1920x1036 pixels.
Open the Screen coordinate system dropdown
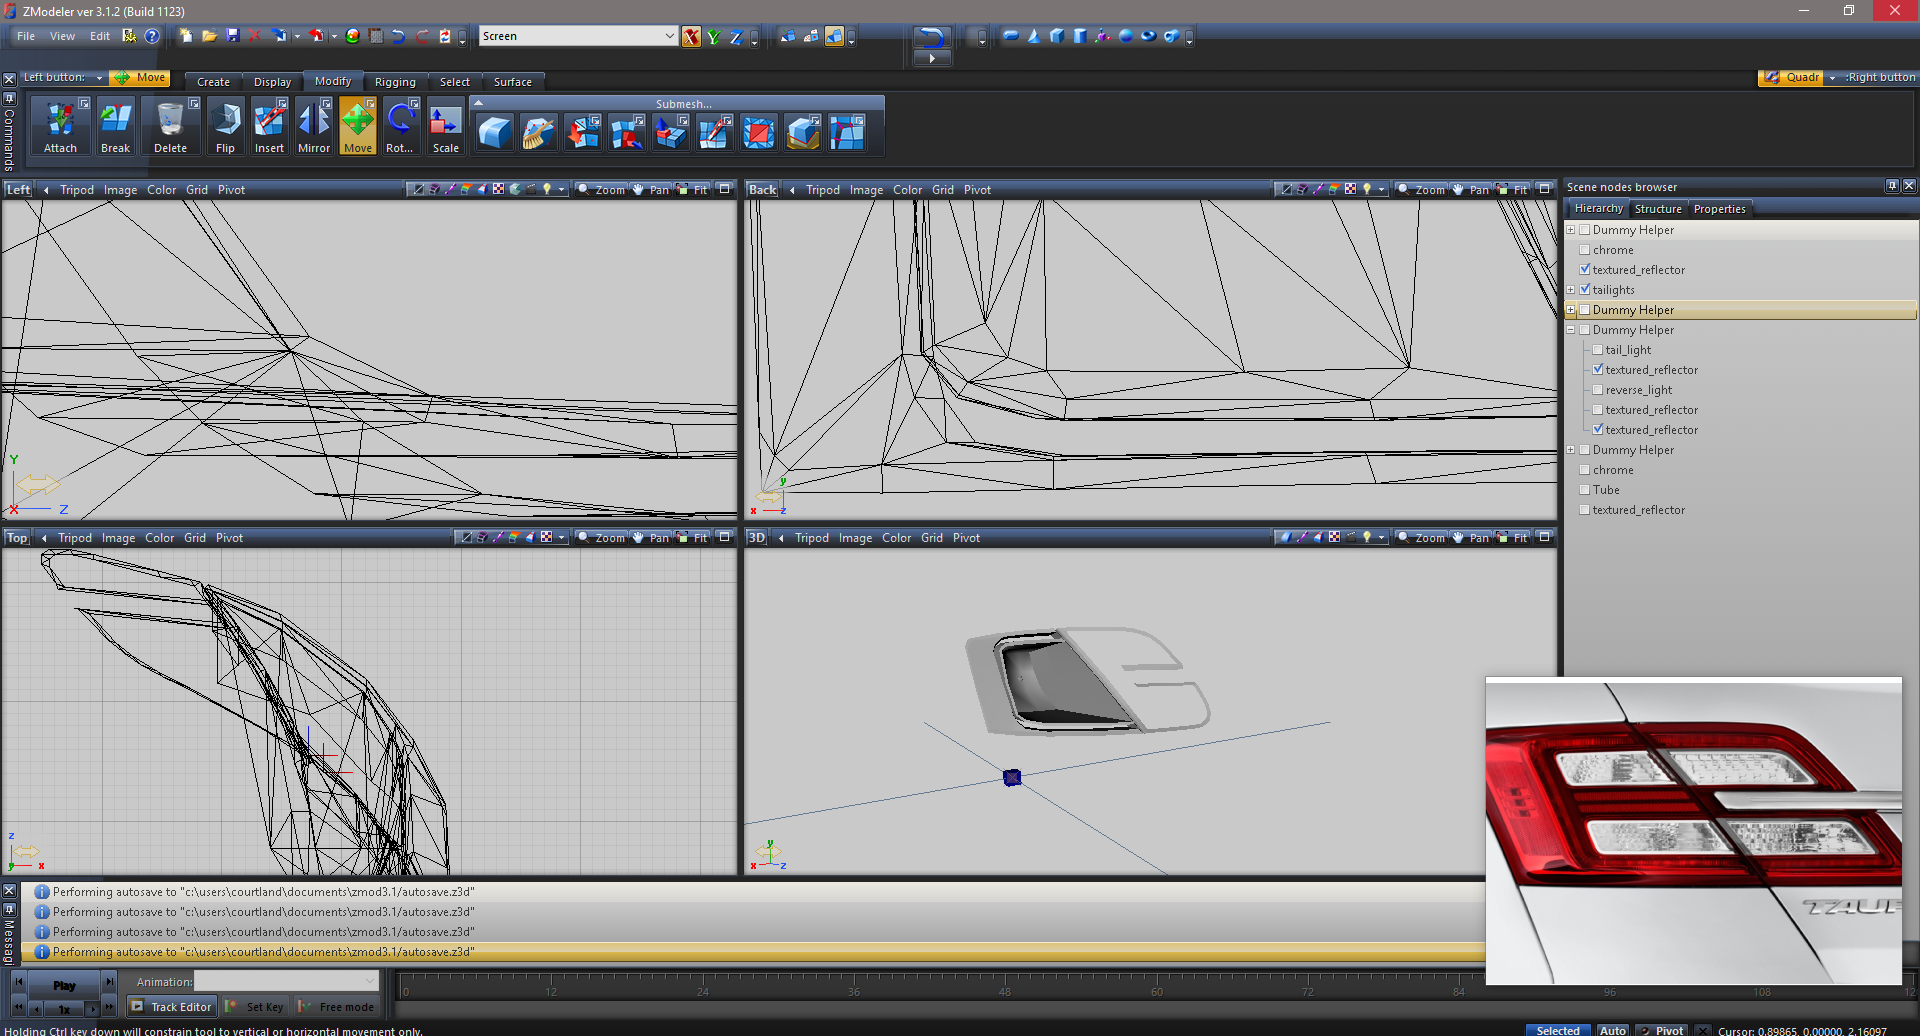coord(669,36)
